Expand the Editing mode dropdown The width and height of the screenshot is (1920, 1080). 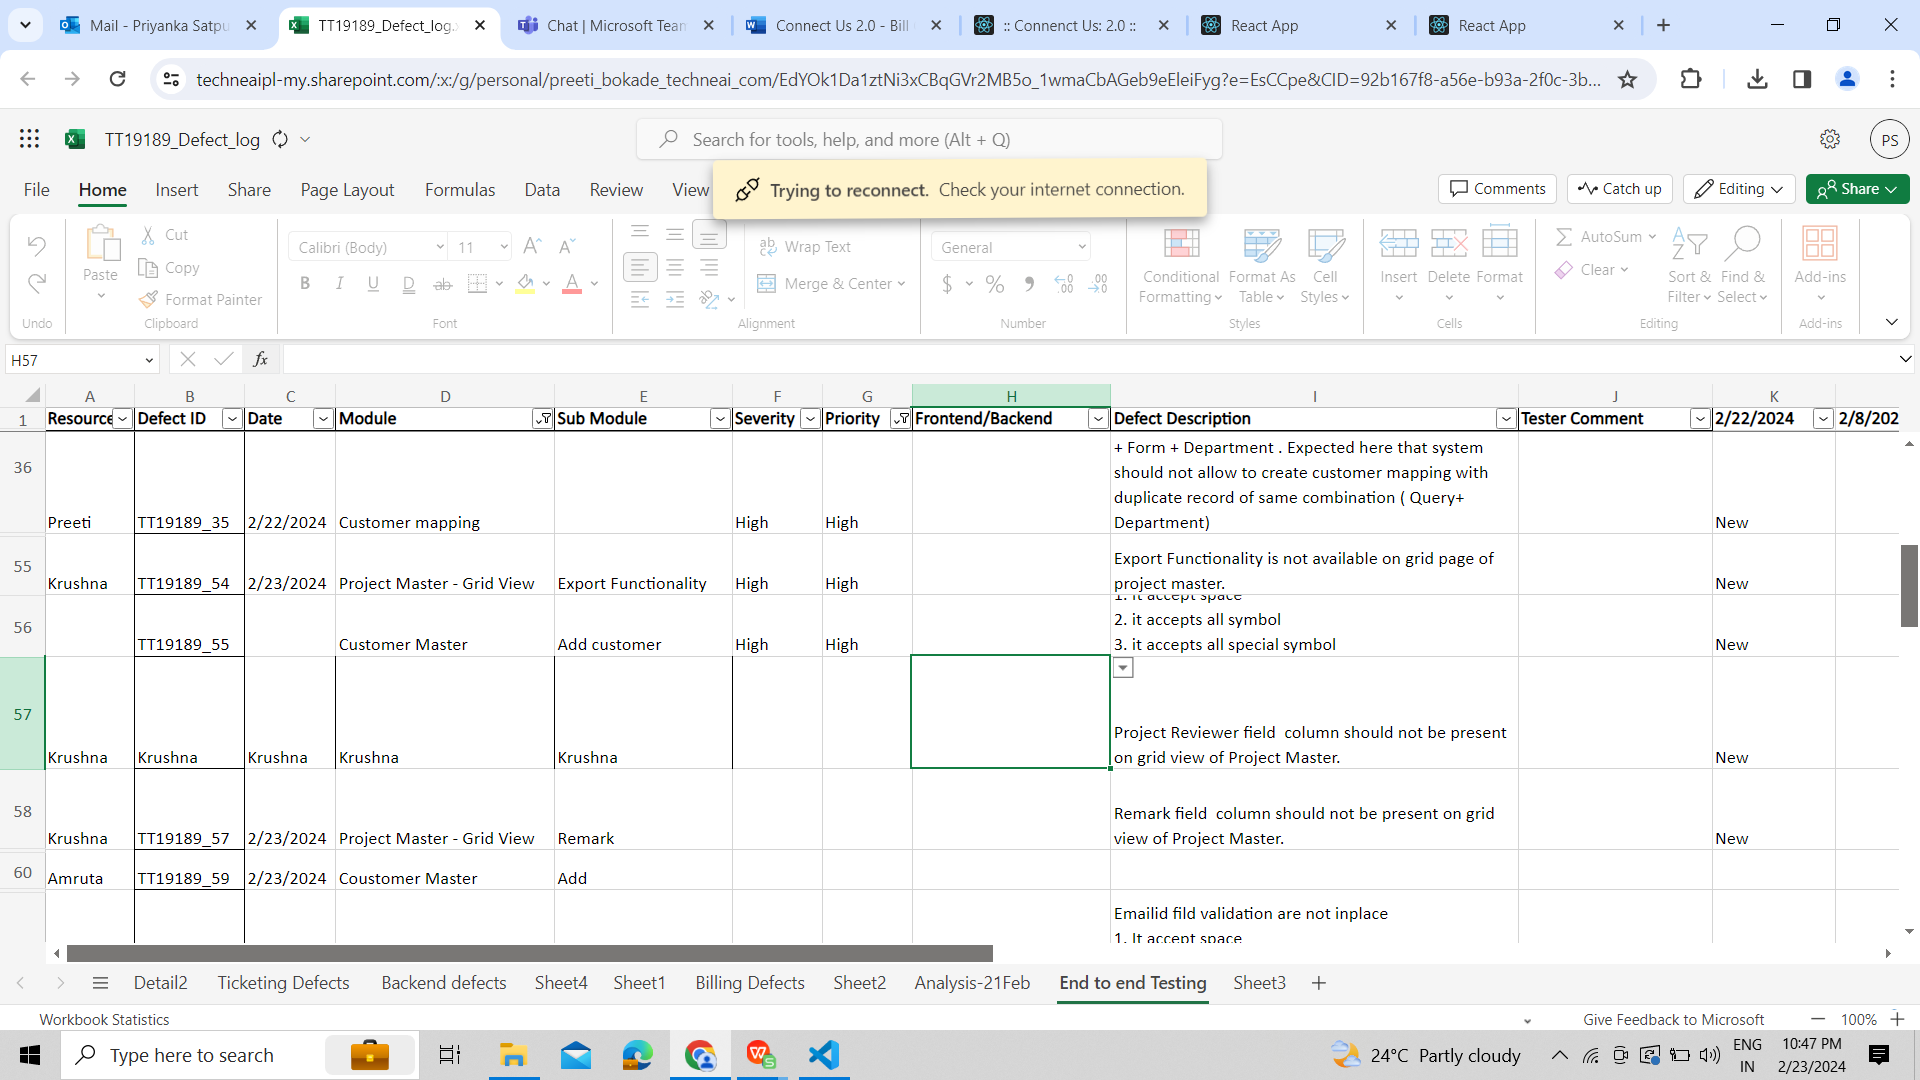(1777, 189)
